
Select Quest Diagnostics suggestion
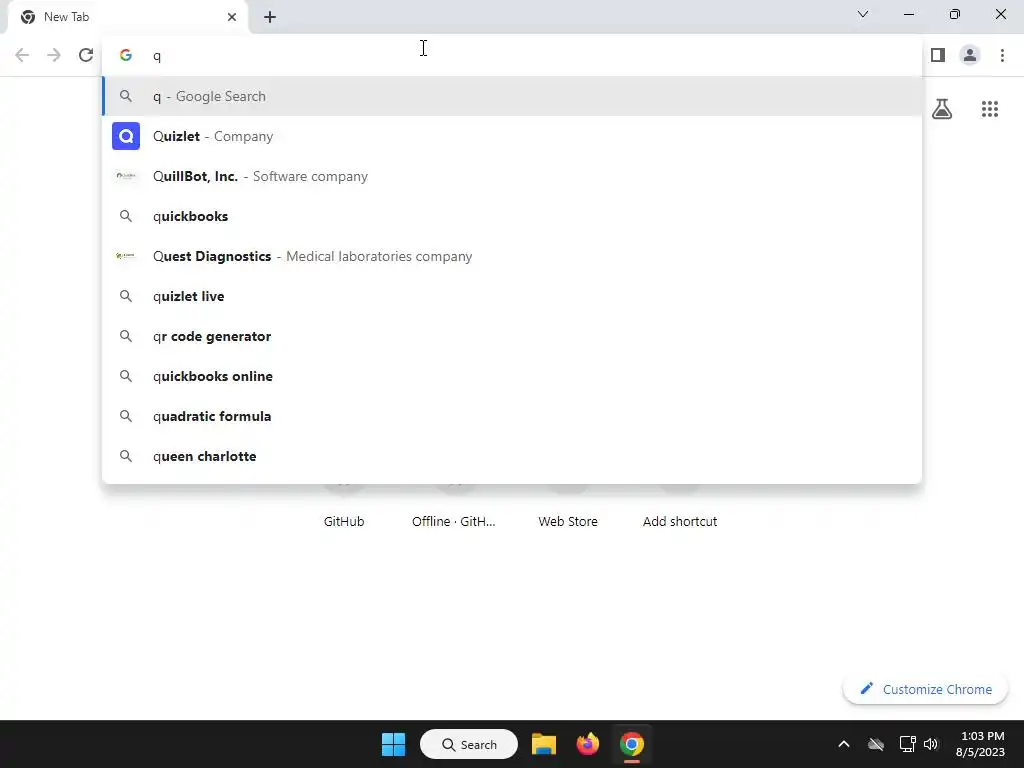[x=512, y=257]
